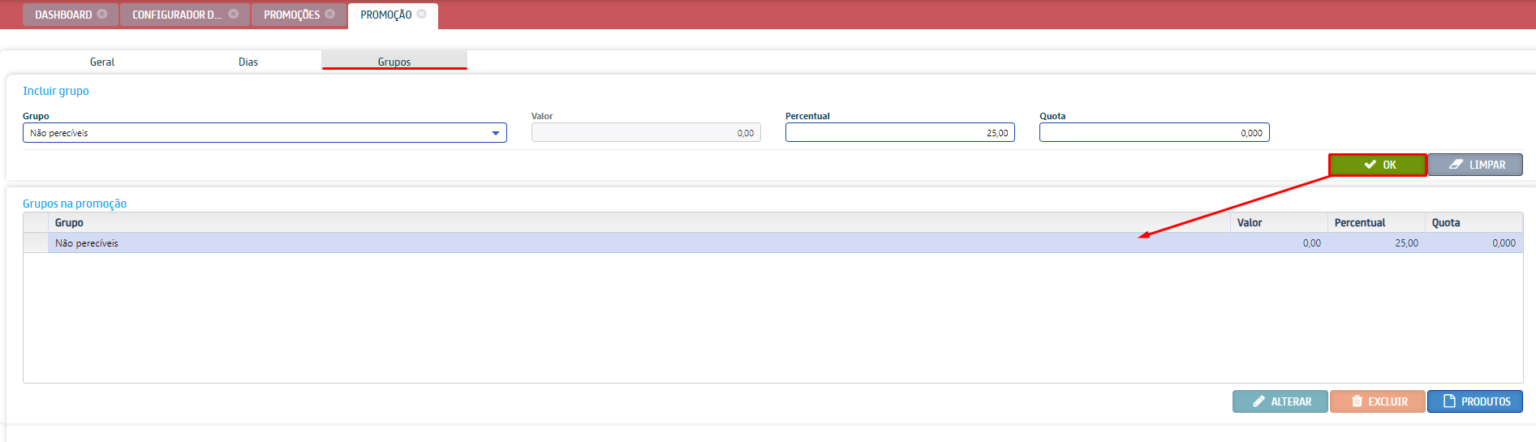Click the Limpar eraser button

[1475, 164]
